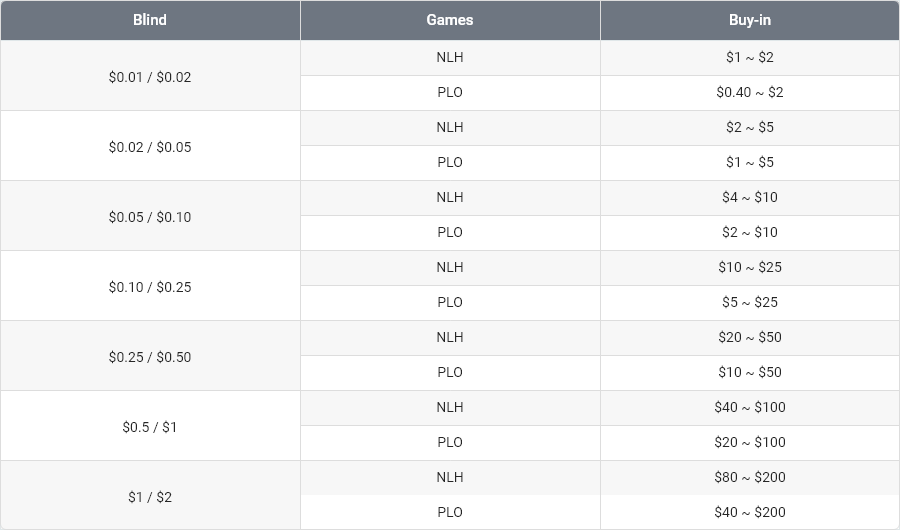The image size is (900, 530).
Task: Select the $1 / $2 blind cell
Action: pyautogui.click(x=150, y=496)
